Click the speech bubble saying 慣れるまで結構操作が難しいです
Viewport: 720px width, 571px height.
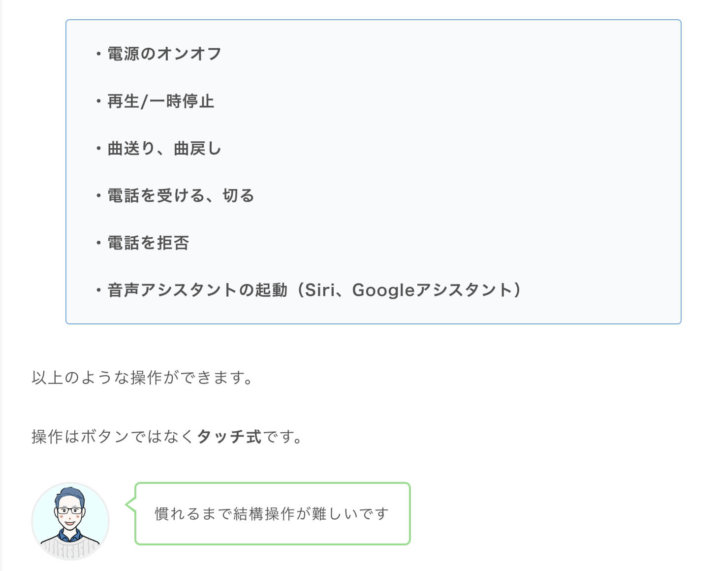(272, 514)
